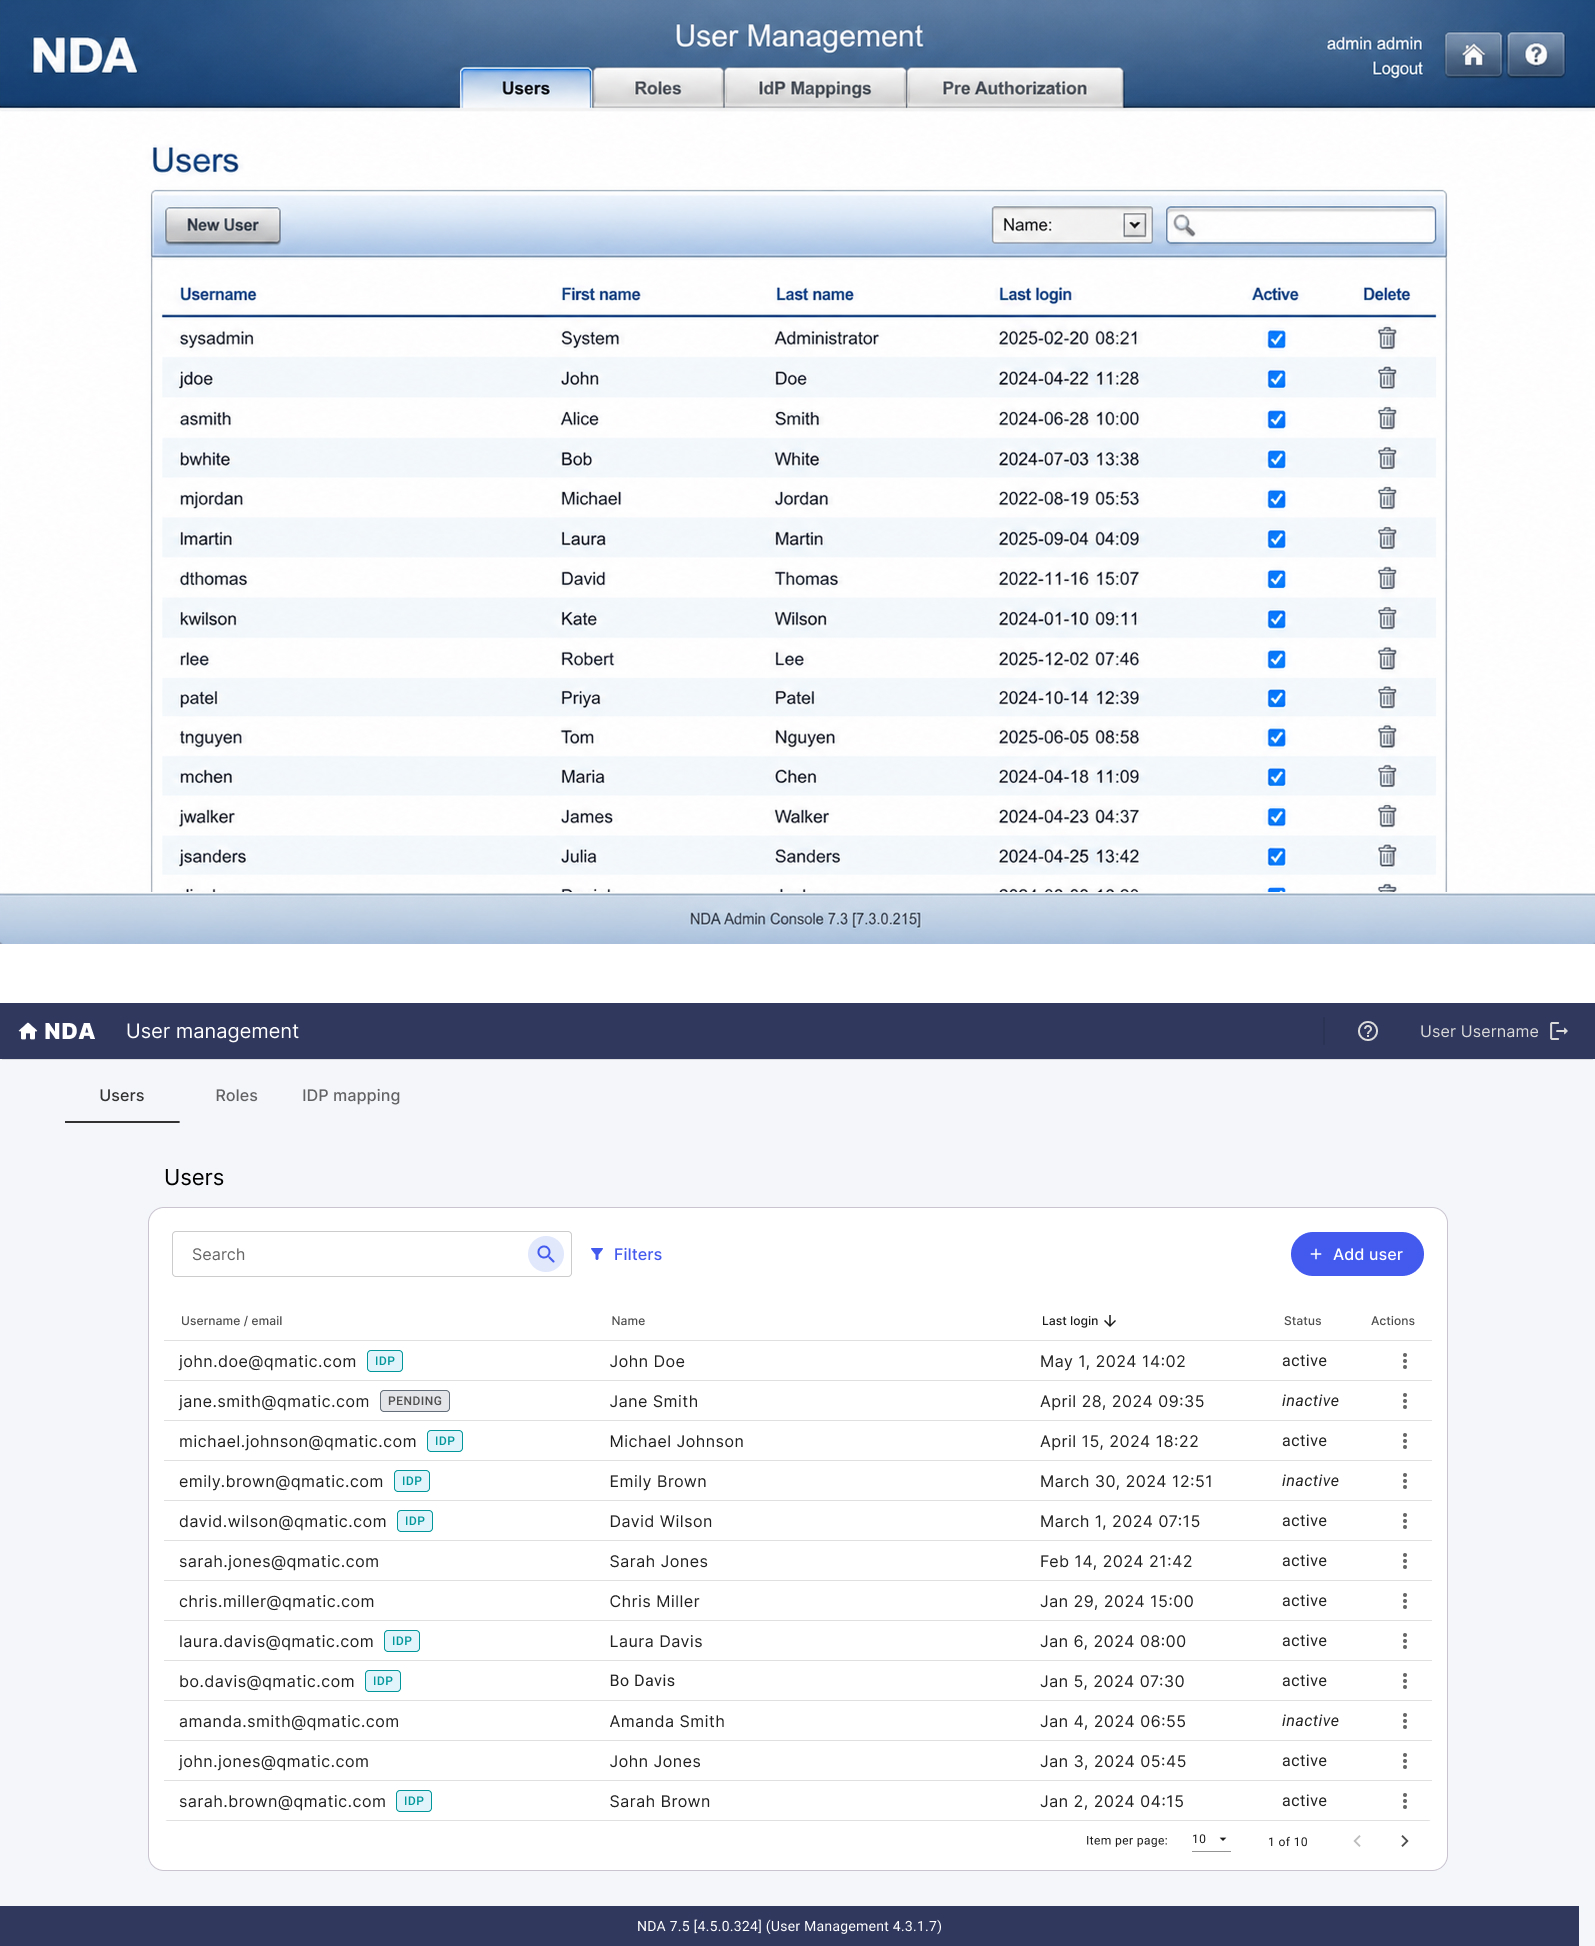The height and width of the screenshot is (1946, 1595).
Task: Click IDP badge next to bo.davis
Action: pyautogui.click(x=383, y=1681)
